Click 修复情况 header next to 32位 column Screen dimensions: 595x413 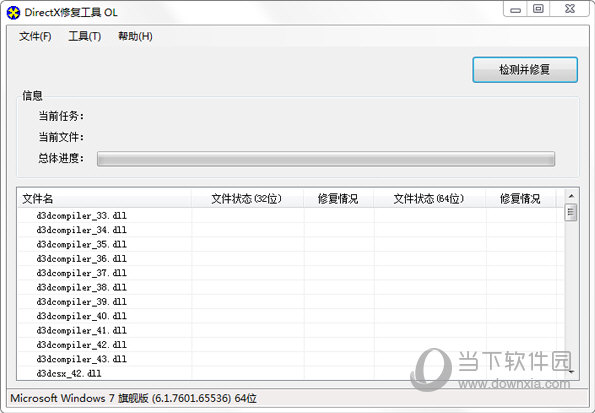[x=338, y=199]
